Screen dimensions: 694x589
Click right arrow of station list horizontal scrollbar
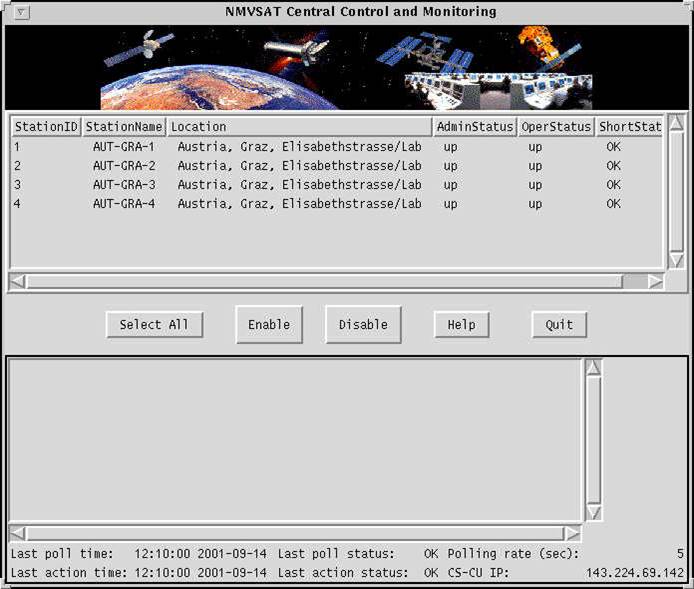655,281
